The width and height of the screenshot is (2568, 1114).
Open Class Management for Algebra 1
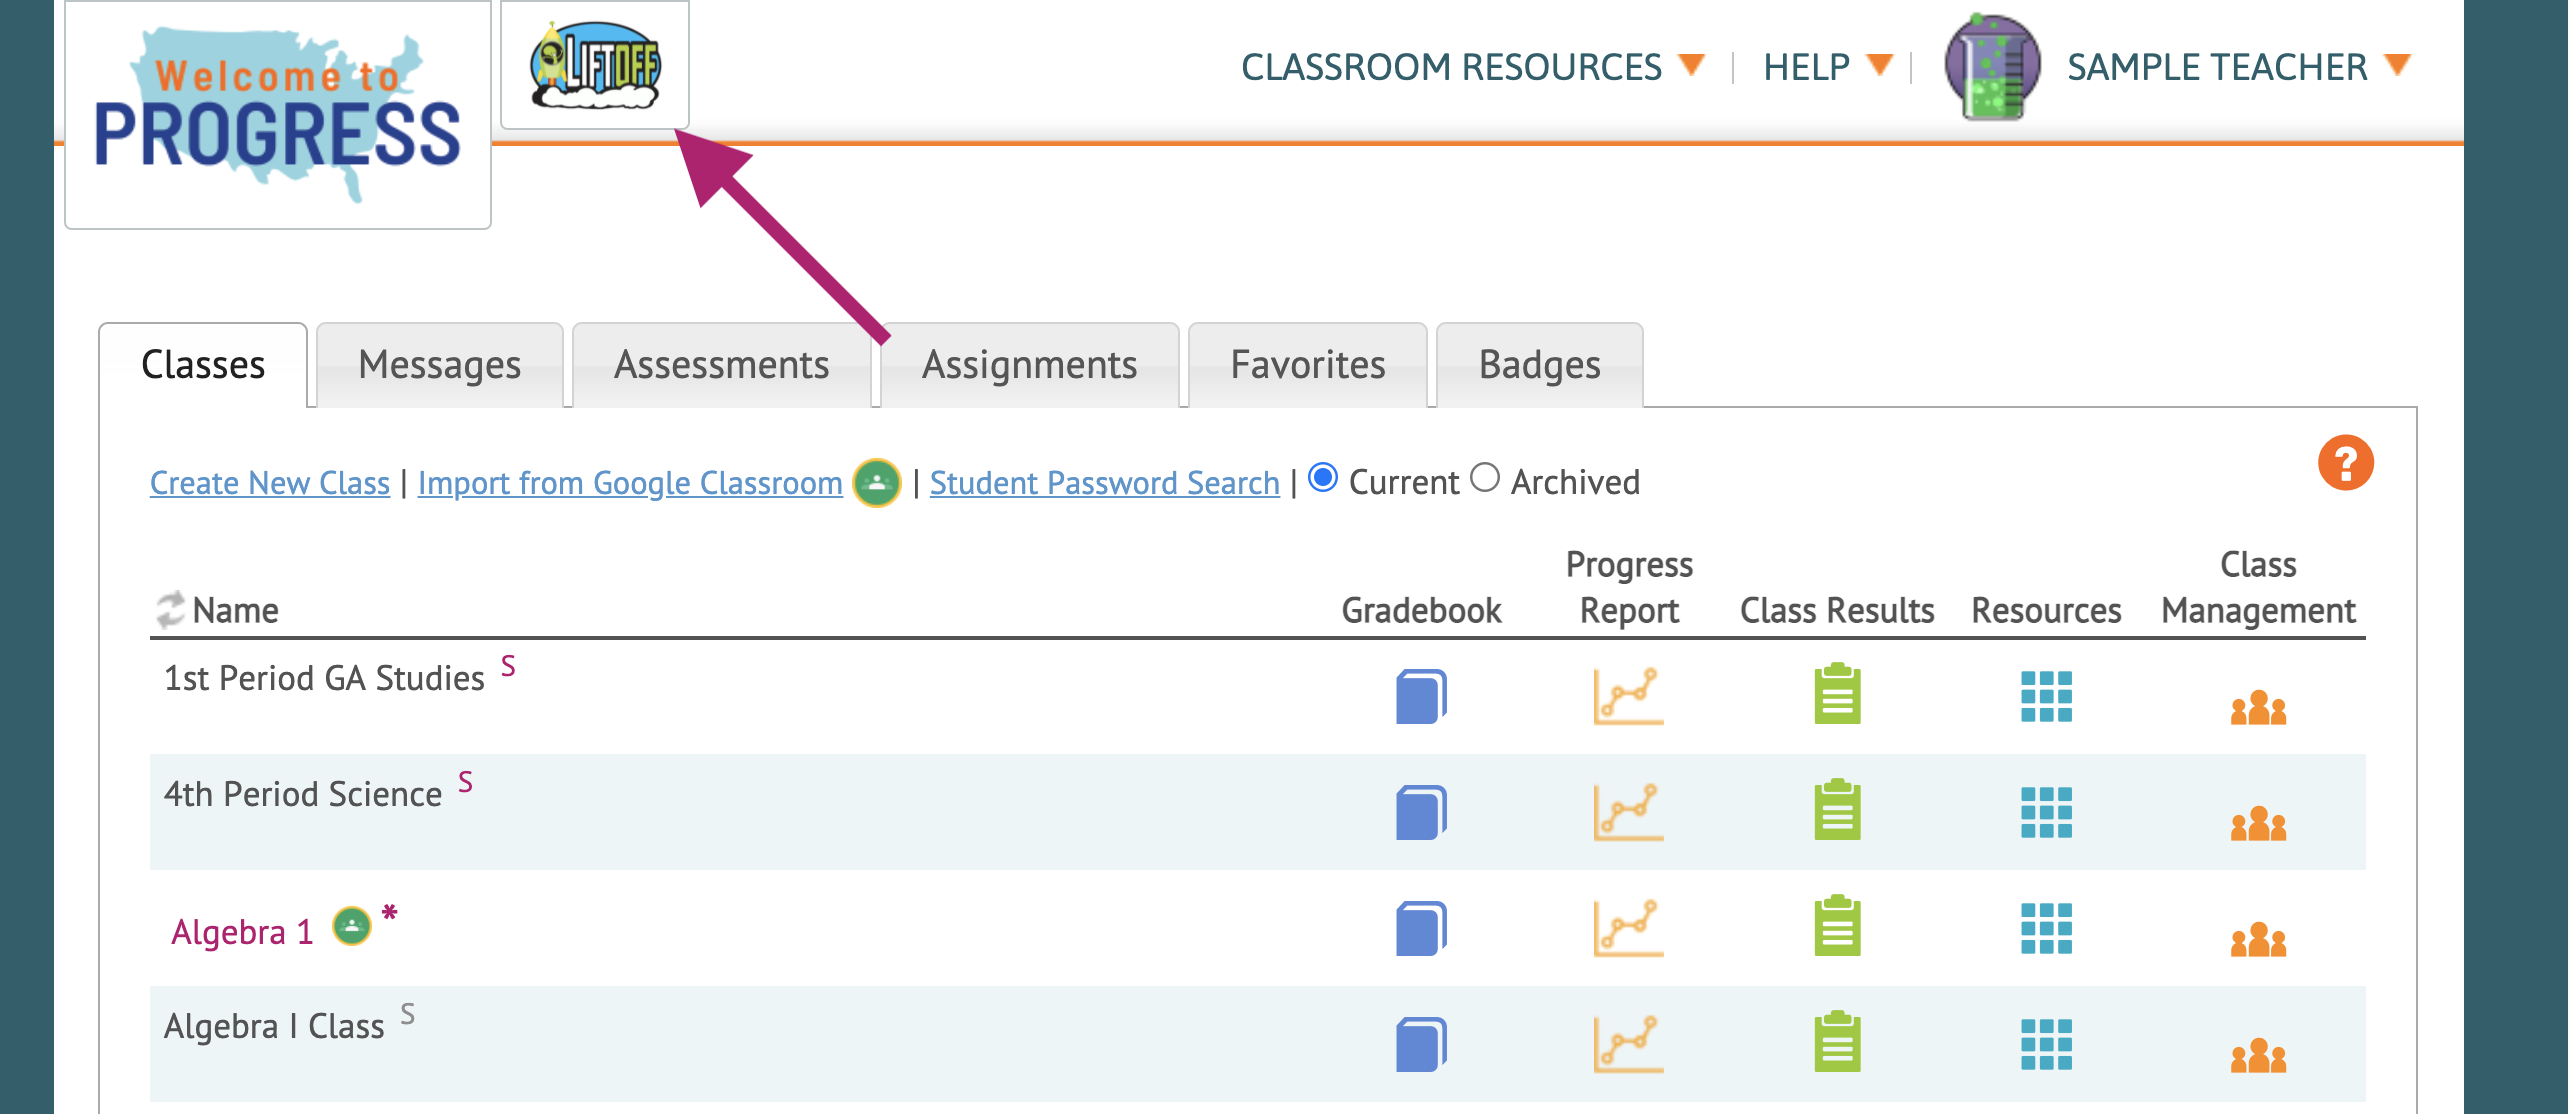pyautogui.click(x=2258, y=940)
